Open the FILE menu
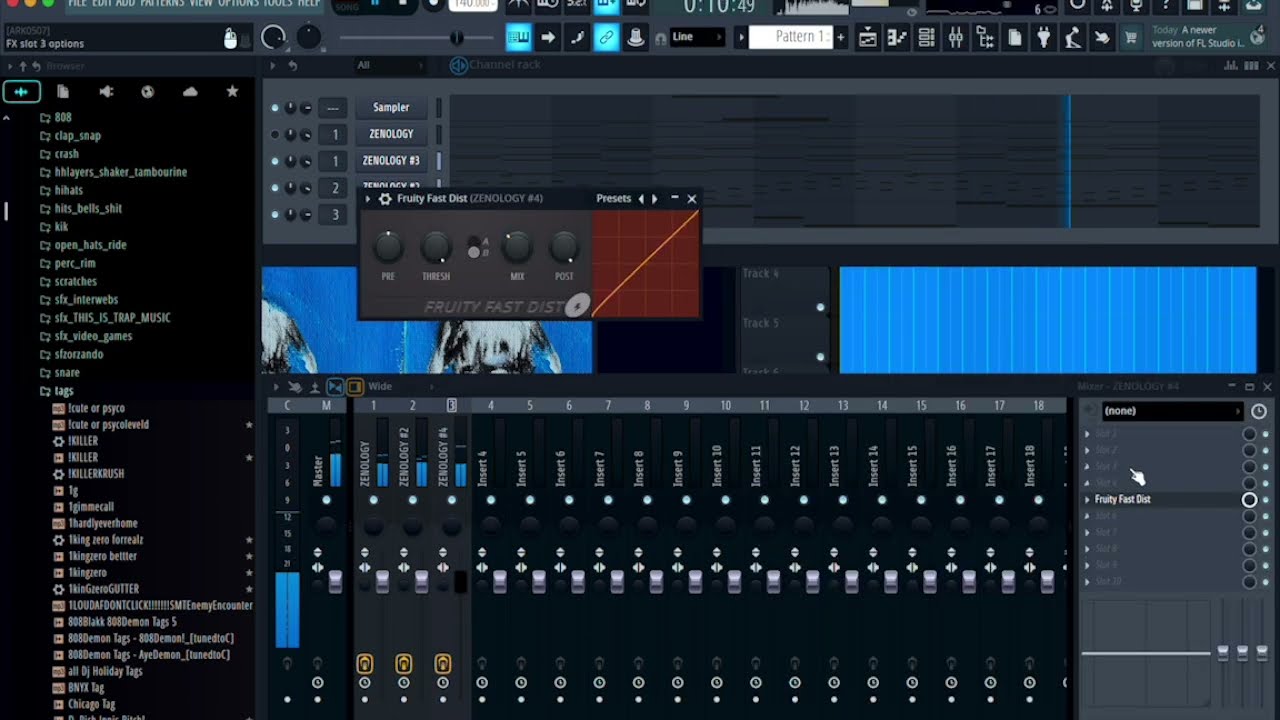The width and height of the screenshot is (1280, 720). [77, 4]
